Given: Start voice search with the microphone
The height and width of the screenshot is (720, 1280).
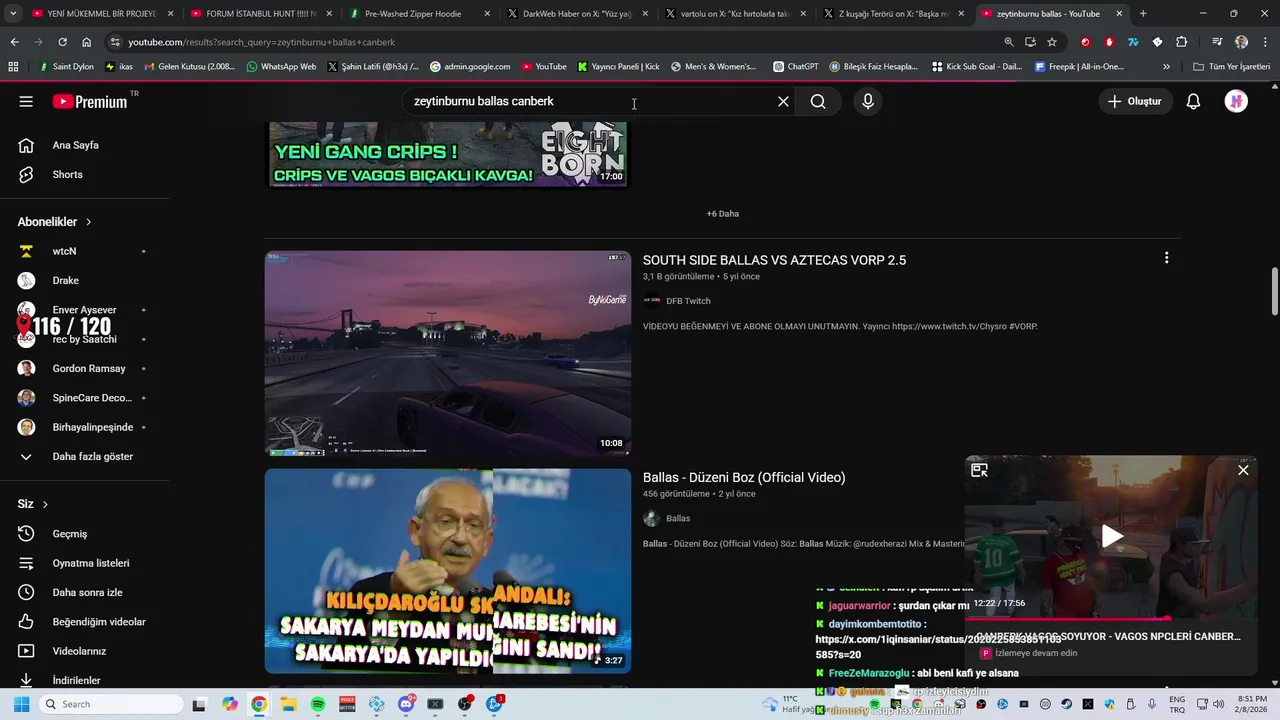Looking at the screenshot, I should [x=868, y=101].
